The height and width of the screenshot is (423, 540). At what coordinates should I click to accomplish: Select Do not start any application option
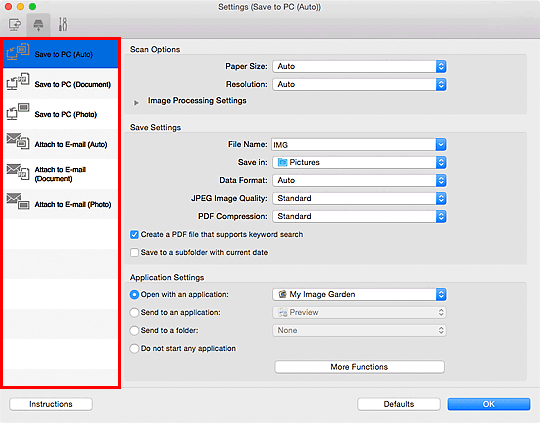click(x=134, y=348)
